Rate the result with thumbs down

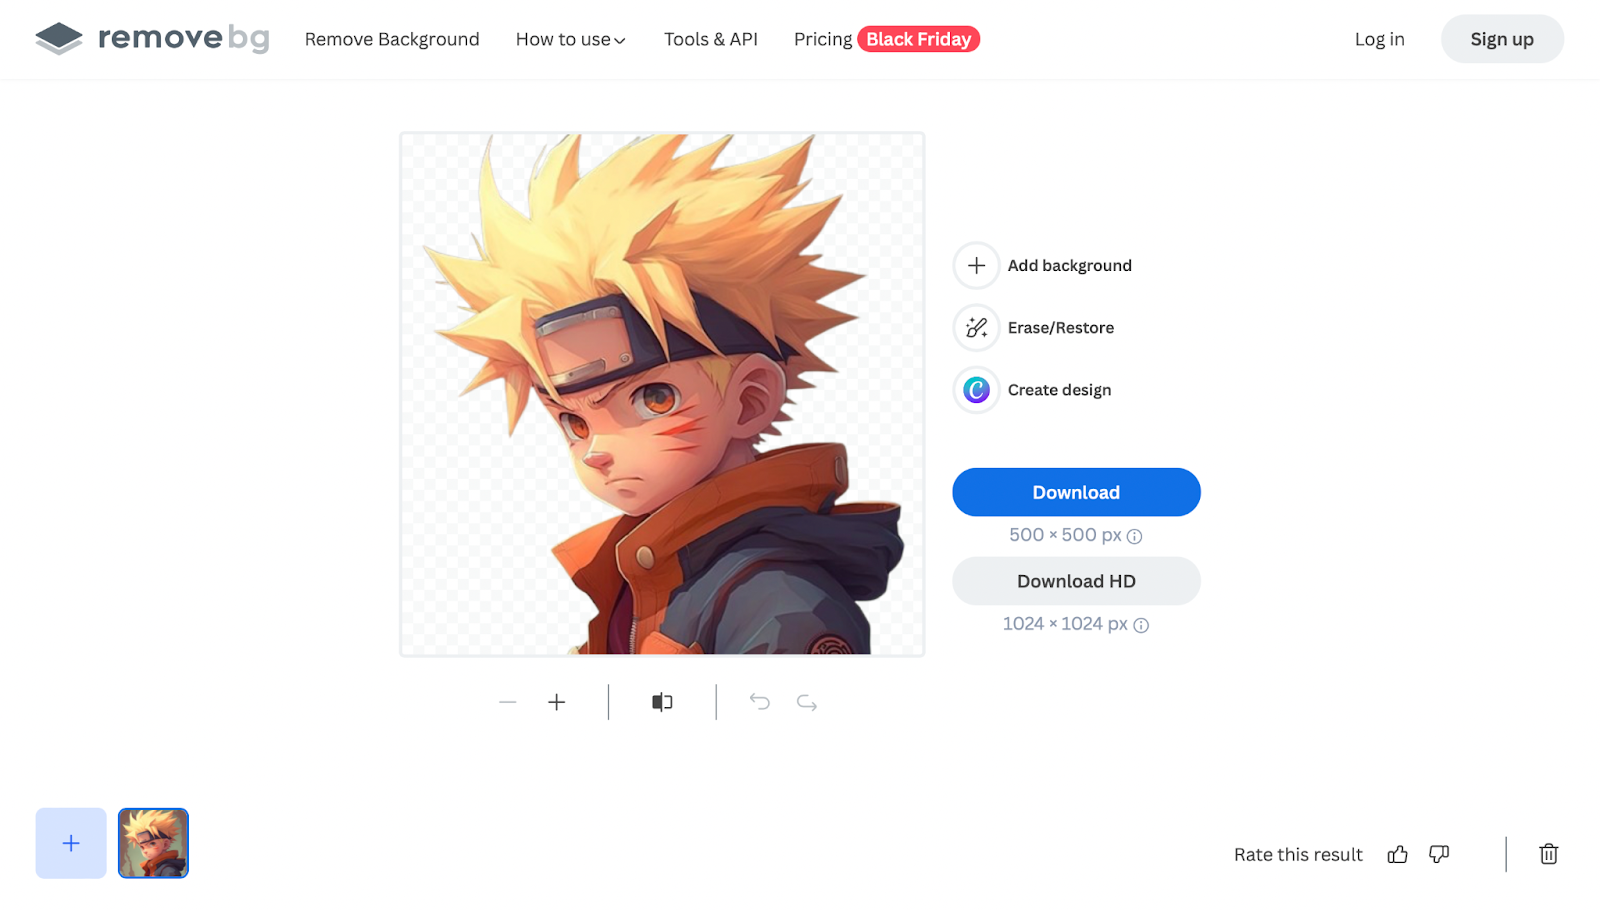pos(1439,854)
